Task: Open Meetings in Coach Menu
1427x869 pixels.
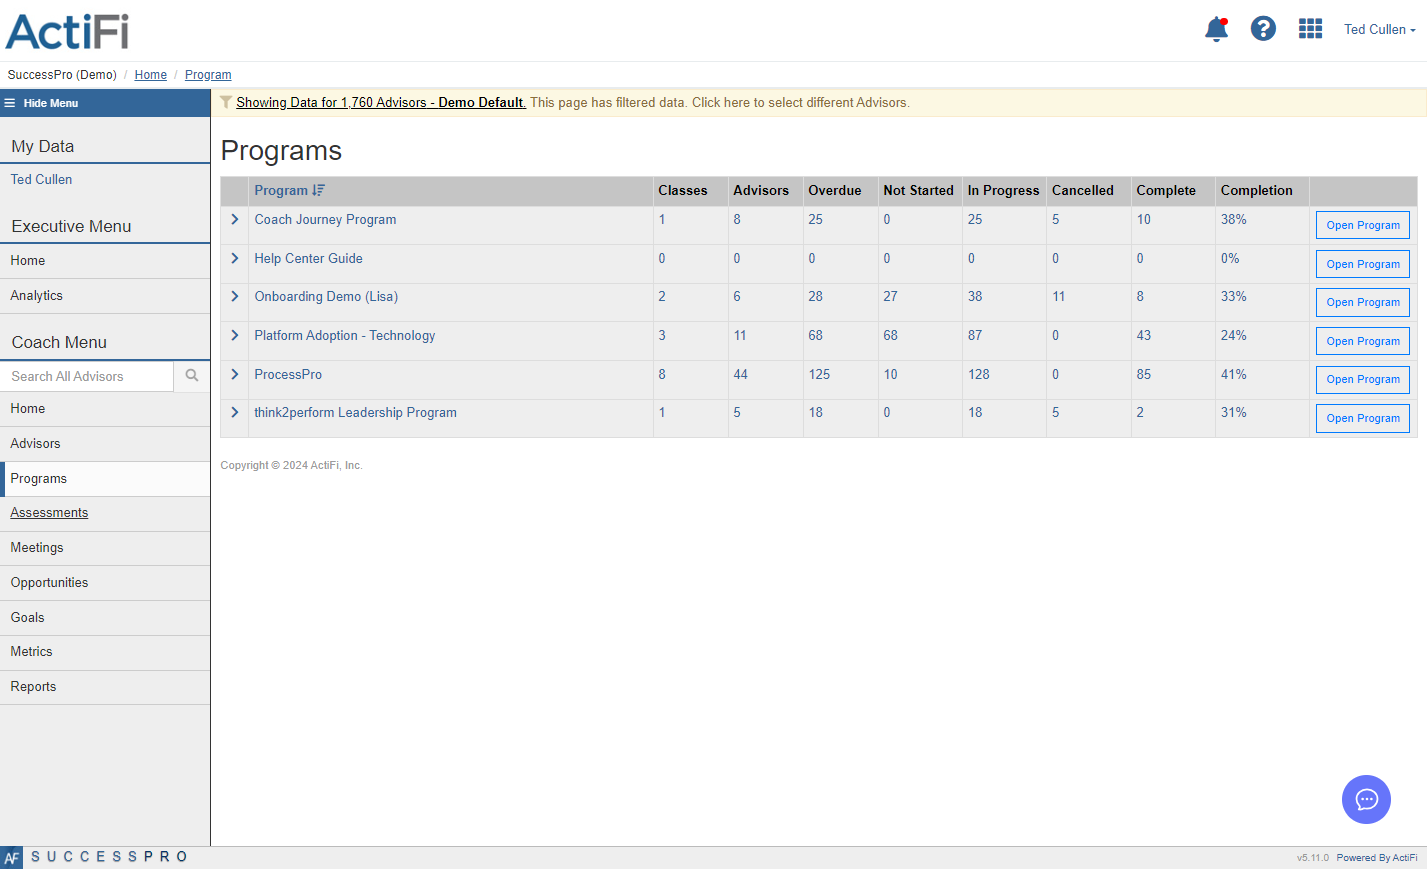Action: tap(105, 548)
